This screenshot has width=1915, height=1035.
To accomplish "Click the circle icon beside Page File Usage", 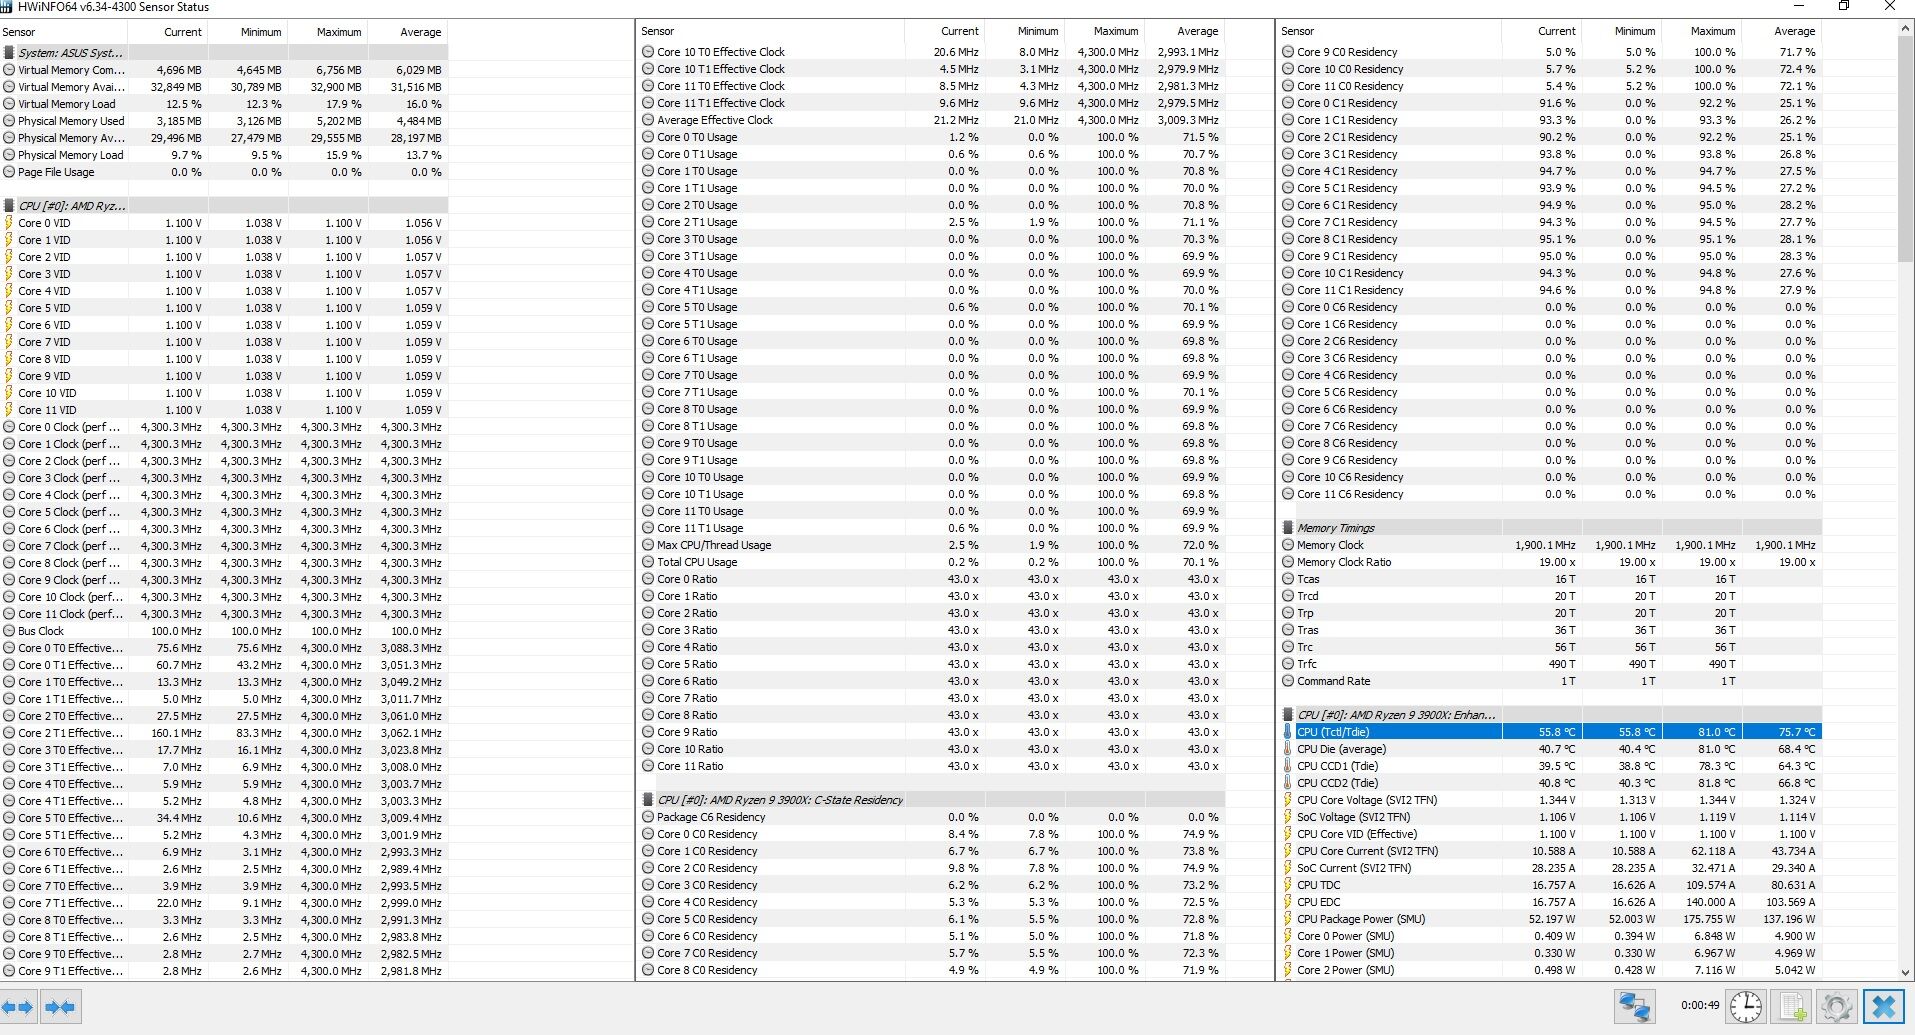I will [x=9, y=172].
